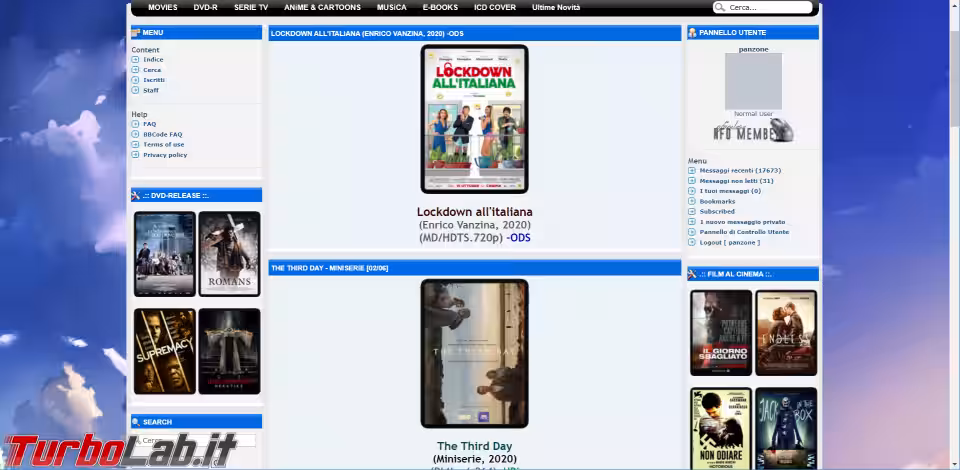Screen dimensions: 960x470
Task: Click the panzone user avatar
Action: pos(753,81)
